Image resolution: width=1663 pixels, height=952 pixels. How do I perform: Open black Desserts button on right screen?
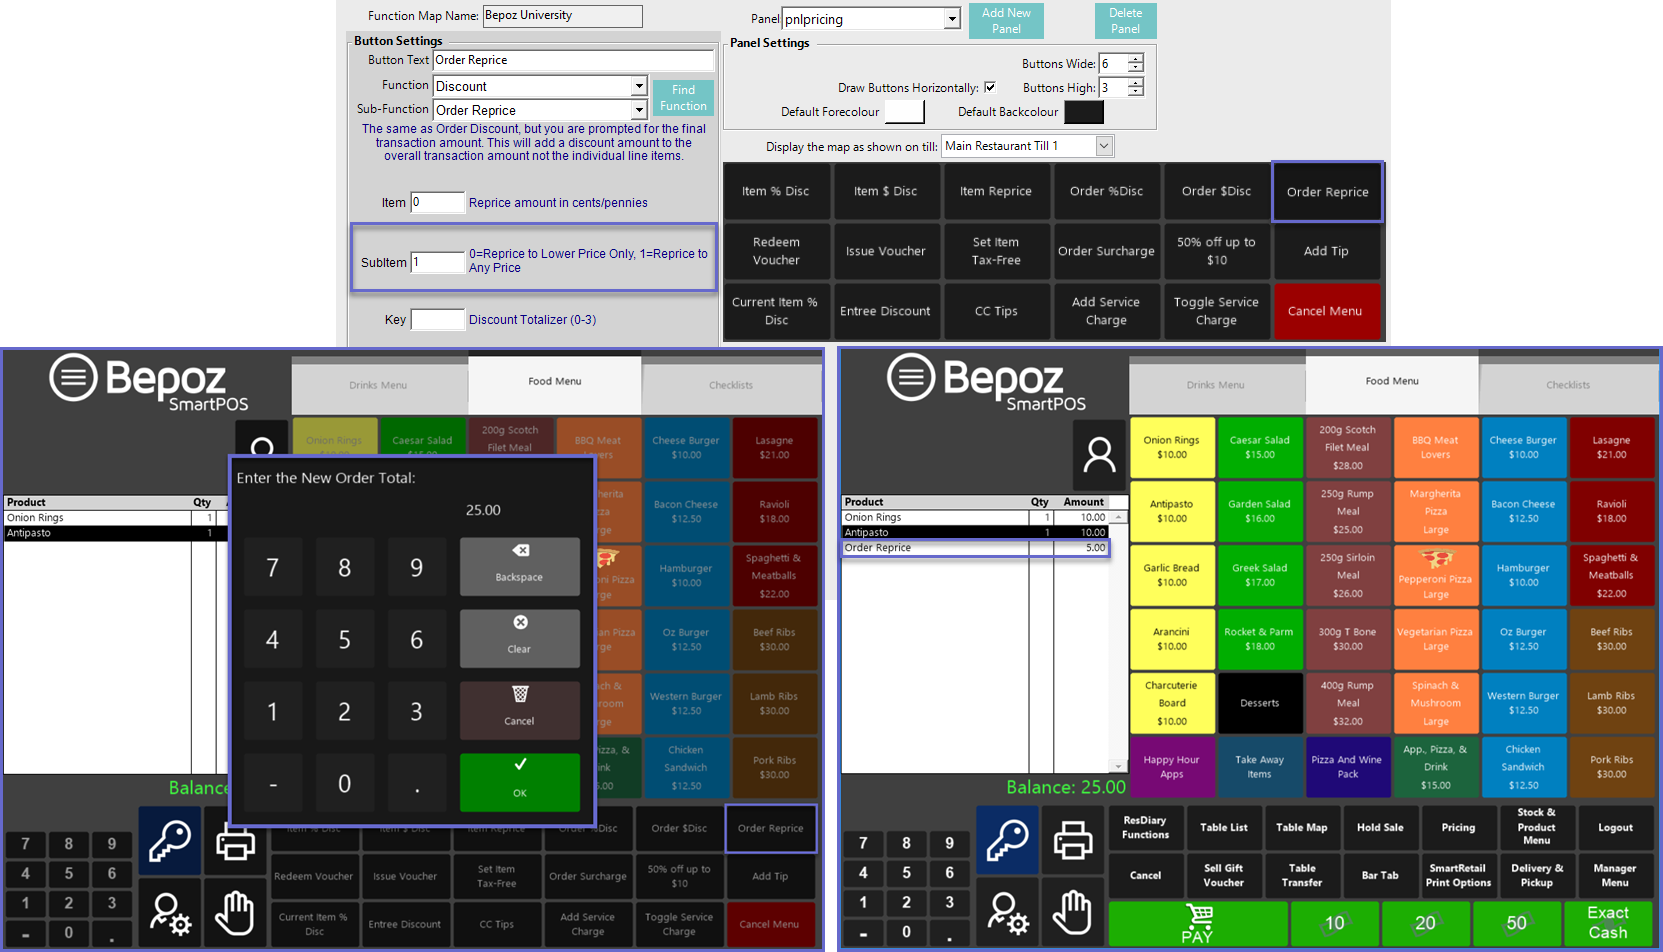point(1259,703)
